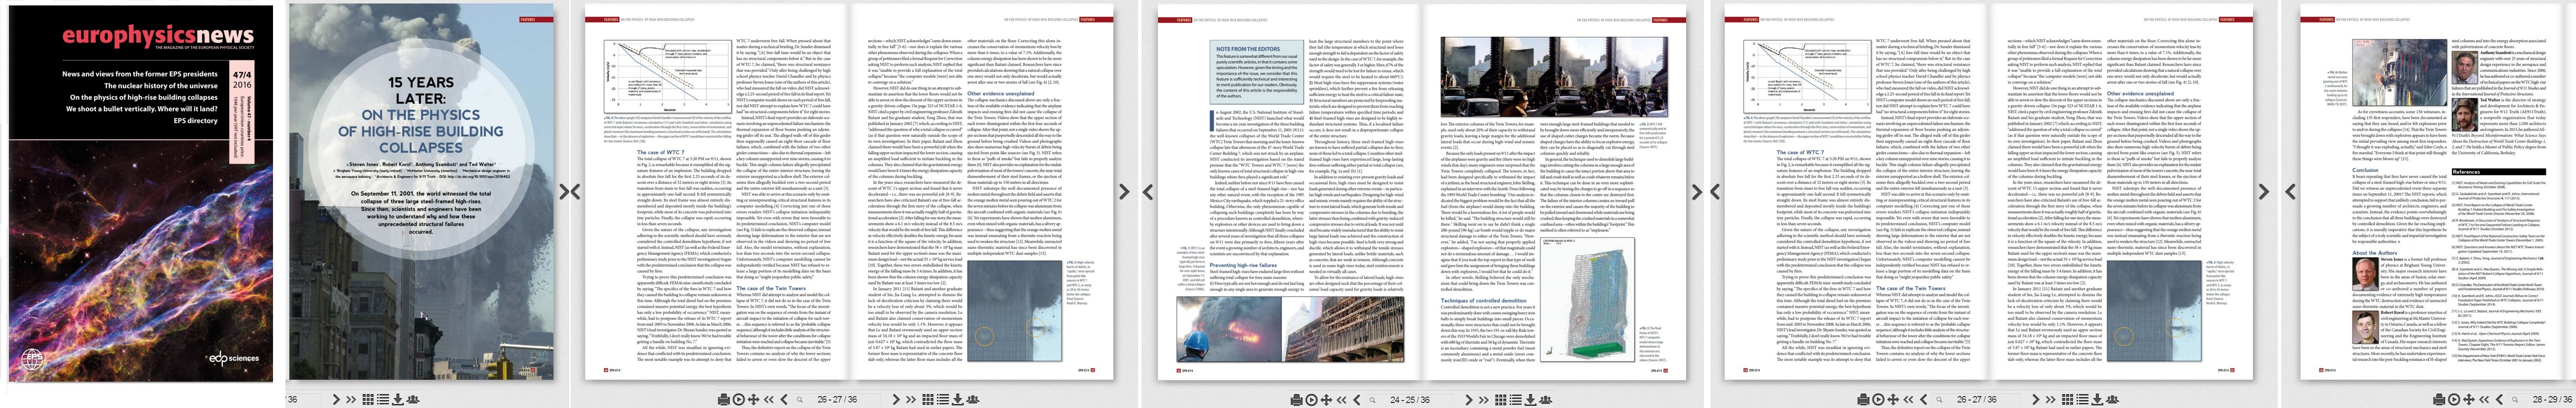Click the move/fullscreen arrows icon in 24-25 toolbar

point(1327,400)
